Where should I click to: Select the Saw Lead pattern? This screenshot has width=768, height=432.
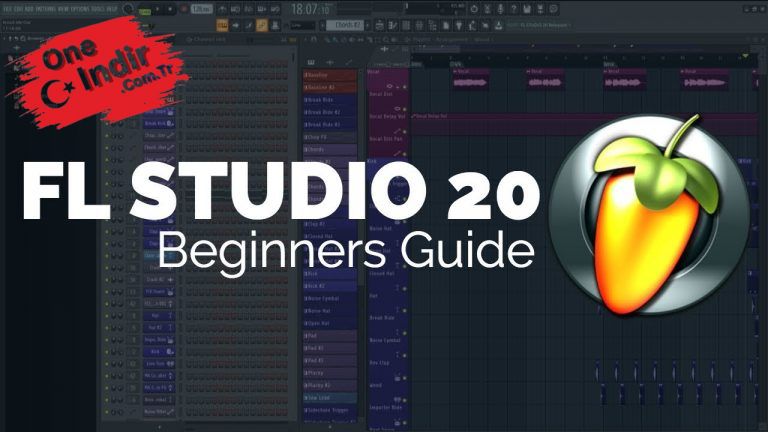pyautogui.click(x=330, y=398)
